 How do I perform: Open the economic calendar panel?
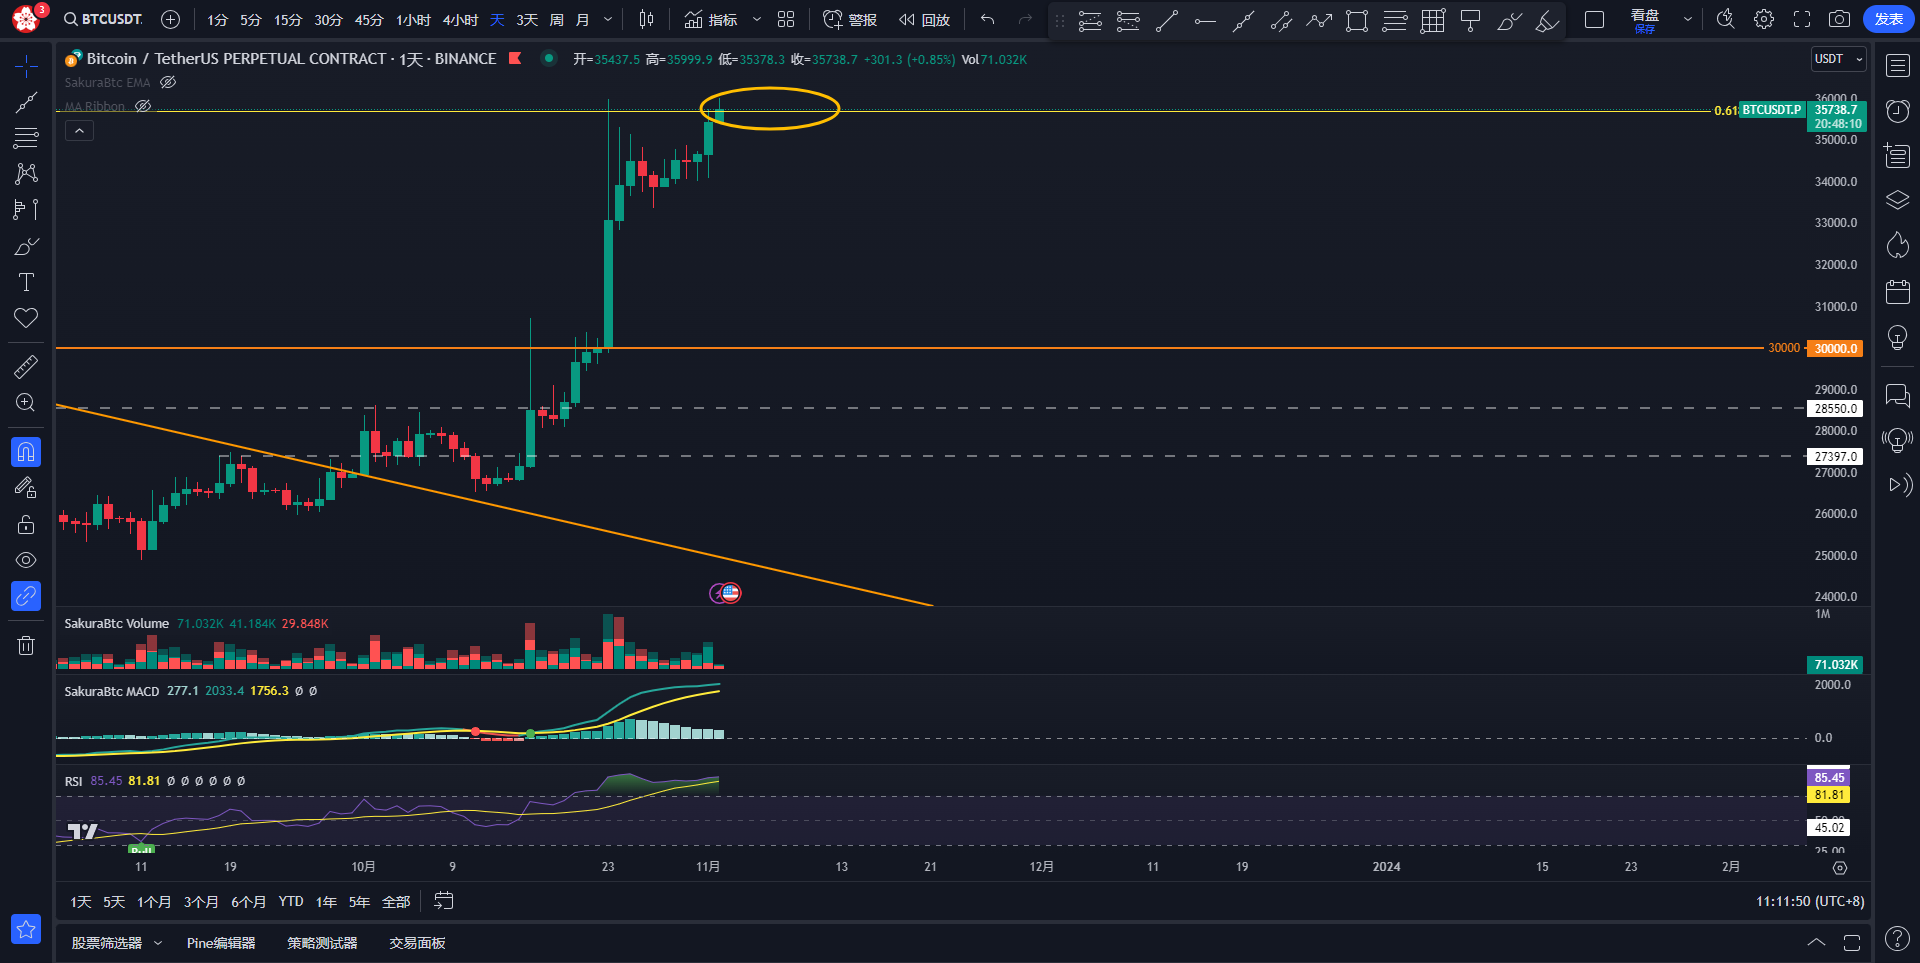point(1898,291)
